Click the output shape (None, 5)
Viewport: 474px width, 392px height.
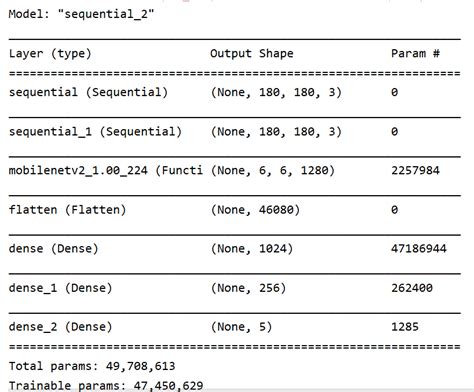(241, 327)
